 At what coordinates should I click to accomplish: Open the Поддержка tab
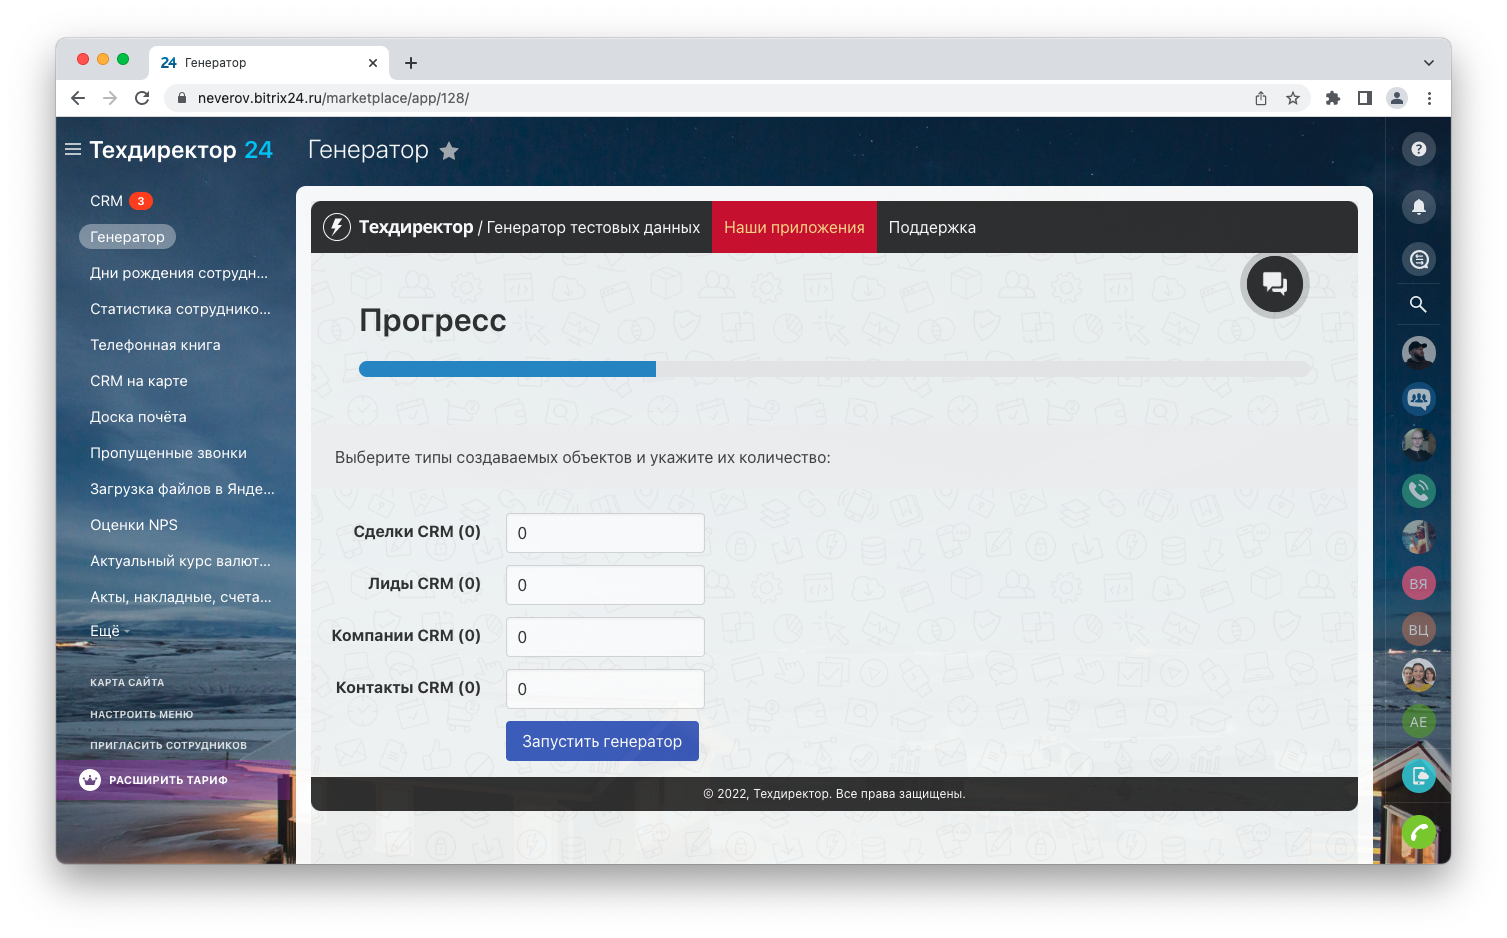(932, 227)
